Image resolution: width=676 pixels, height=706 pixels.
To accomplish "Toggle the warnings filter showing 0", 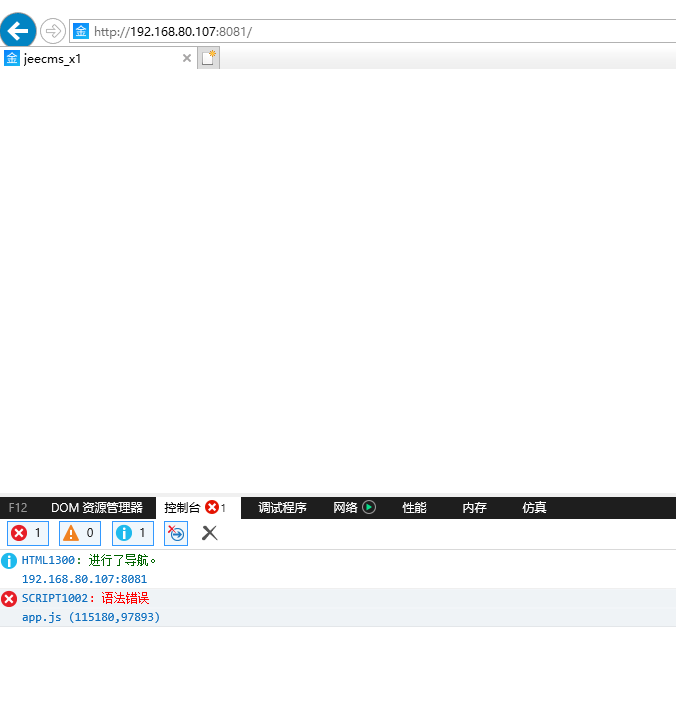I will click(x=80, y=533).
